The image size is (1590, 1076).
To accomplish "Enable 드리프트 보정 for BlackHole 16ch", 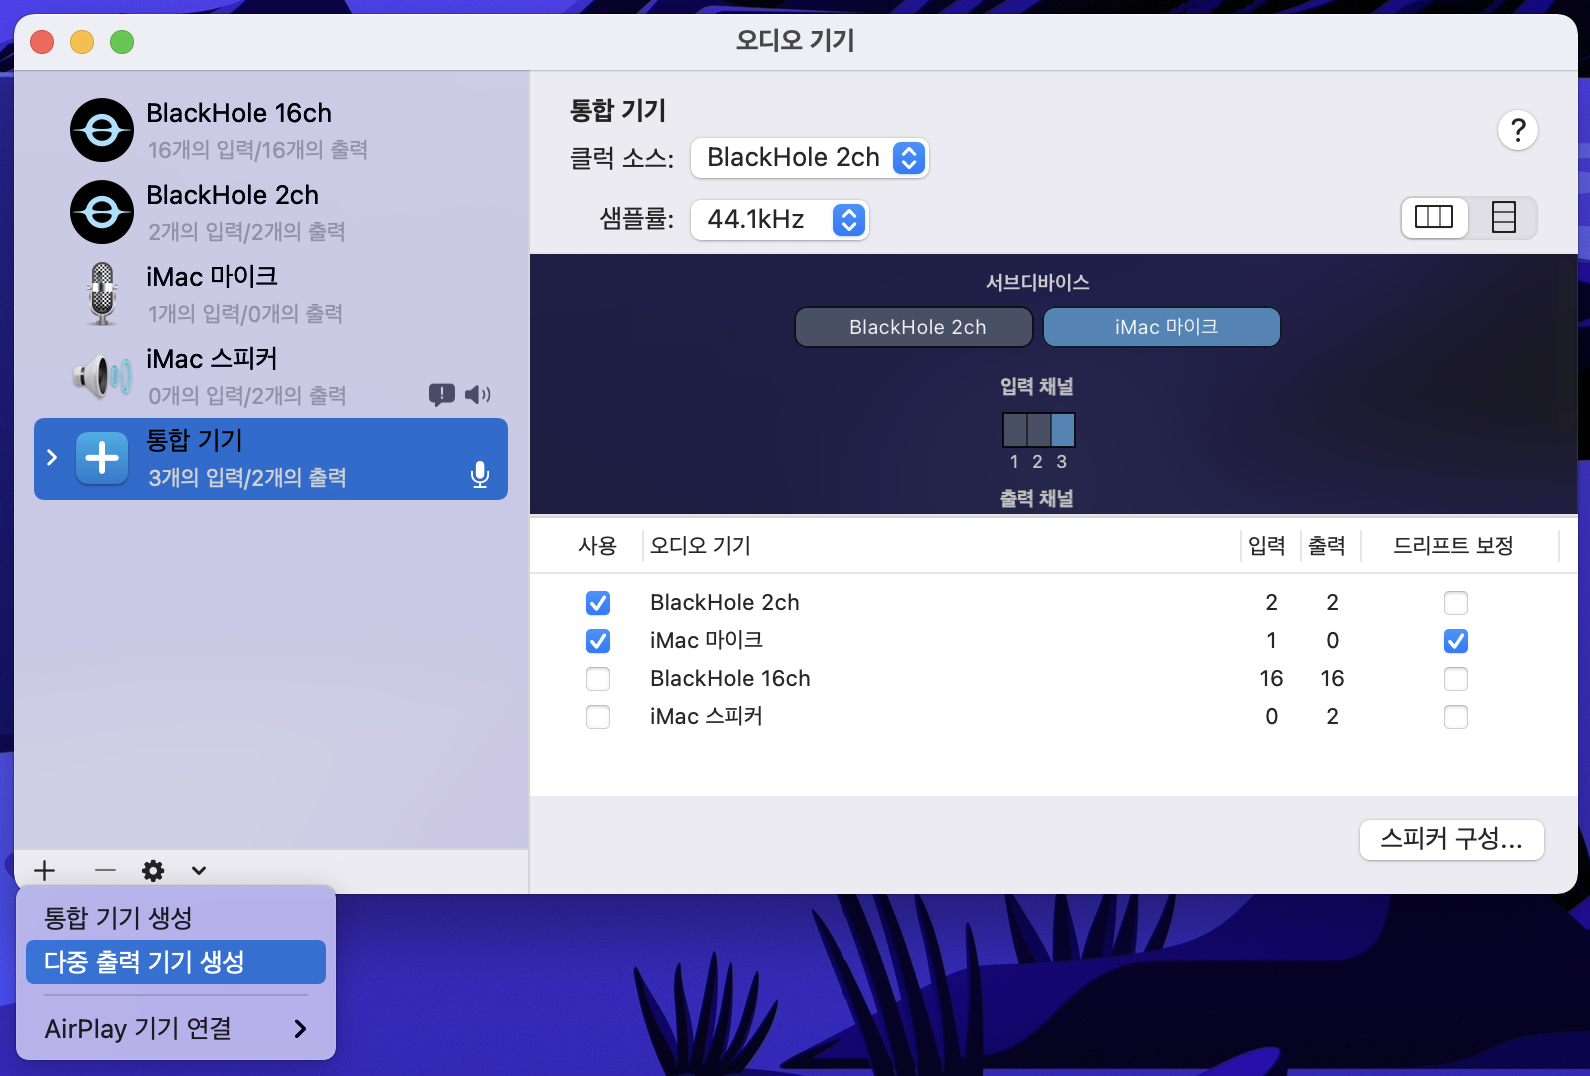I will coord(1456,679).
